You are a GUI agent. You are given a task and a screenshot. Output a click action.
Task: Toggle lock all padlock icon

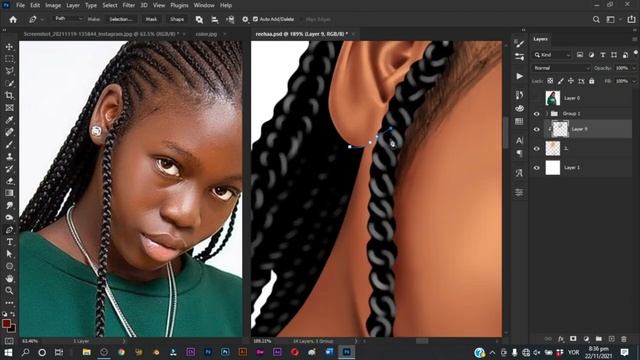[x=591, y=81]
